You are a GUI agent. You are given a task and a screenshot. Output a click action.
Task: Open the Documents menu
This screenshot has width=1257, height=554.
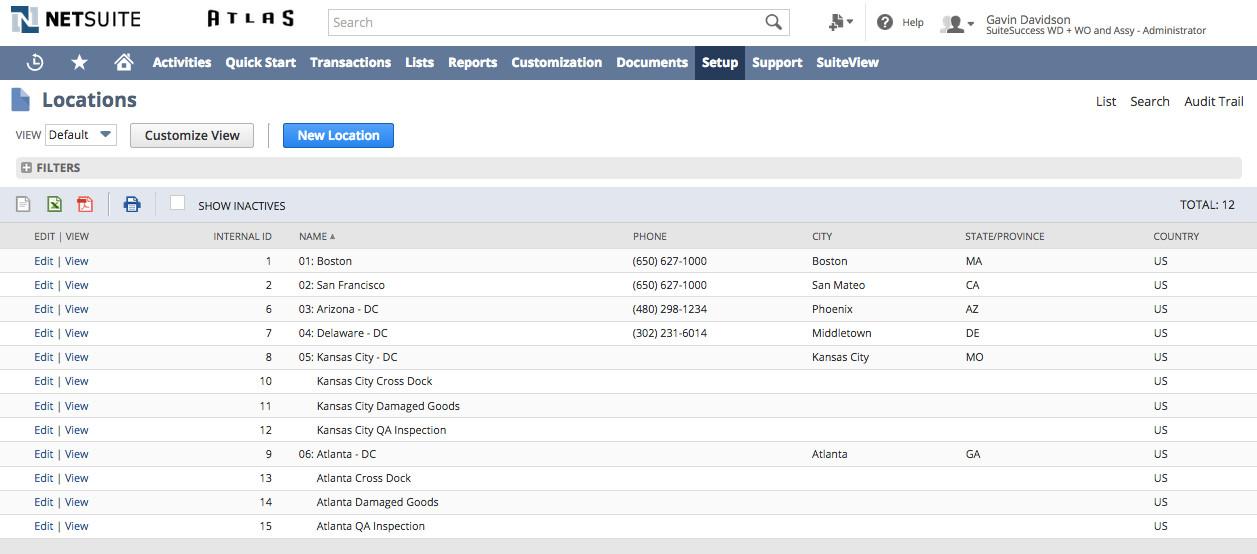pyautogui.click(x=652, y=62)
